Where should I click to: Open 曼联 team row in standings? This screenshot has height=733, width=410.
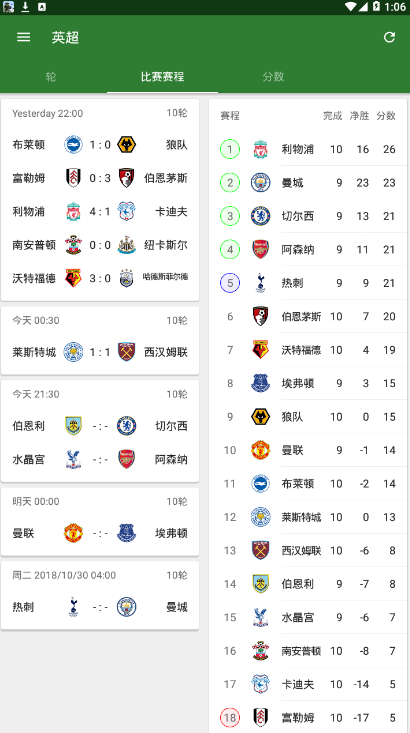pos(309,450)
